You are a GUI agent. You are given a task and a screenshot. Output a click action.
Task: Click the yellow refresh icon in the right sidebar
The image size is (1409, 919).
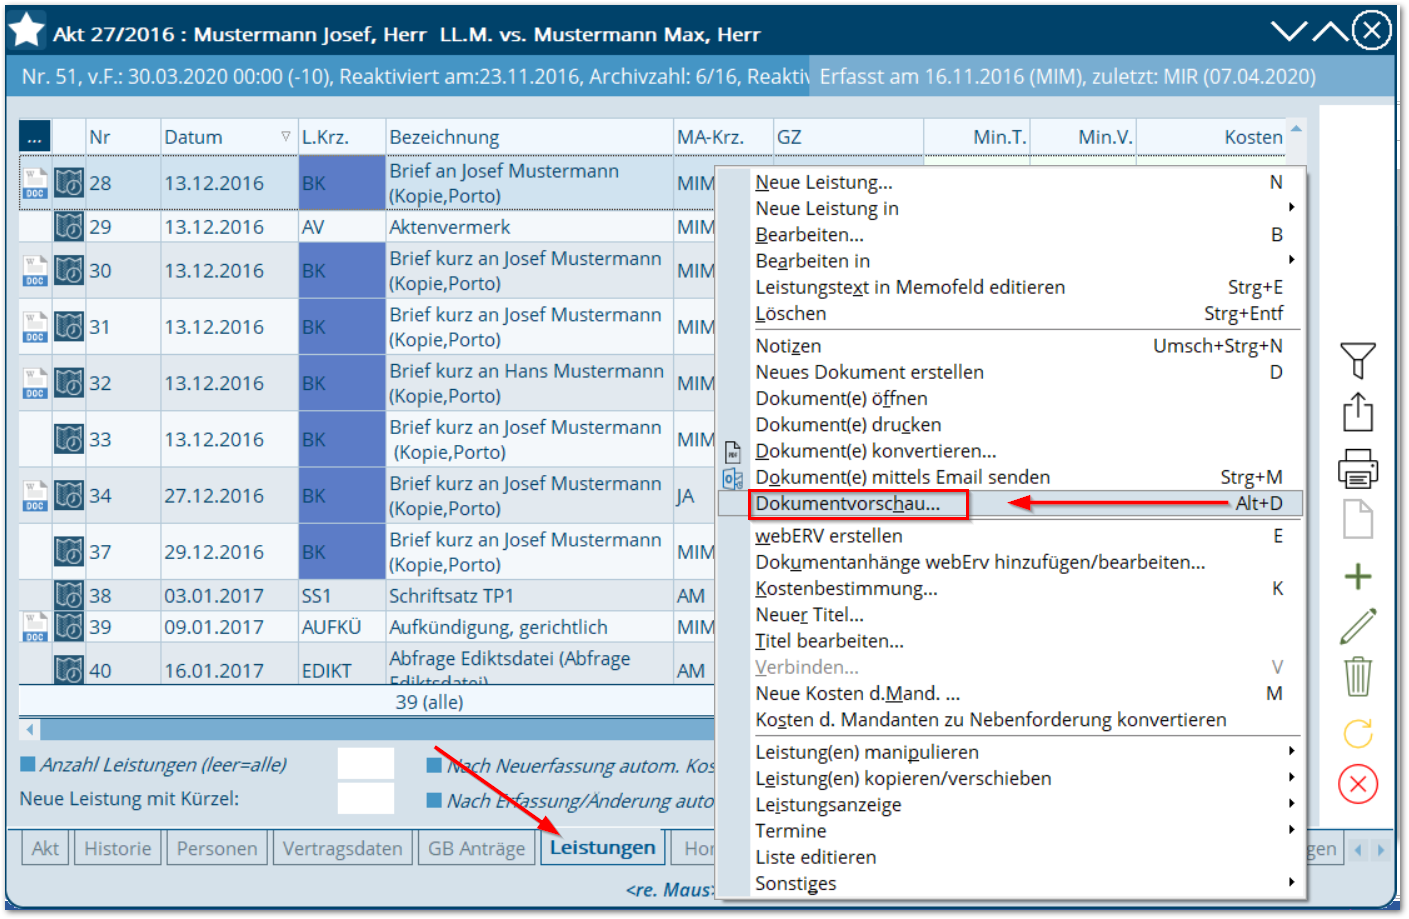pyautogui.click(x=1357, y=733)
